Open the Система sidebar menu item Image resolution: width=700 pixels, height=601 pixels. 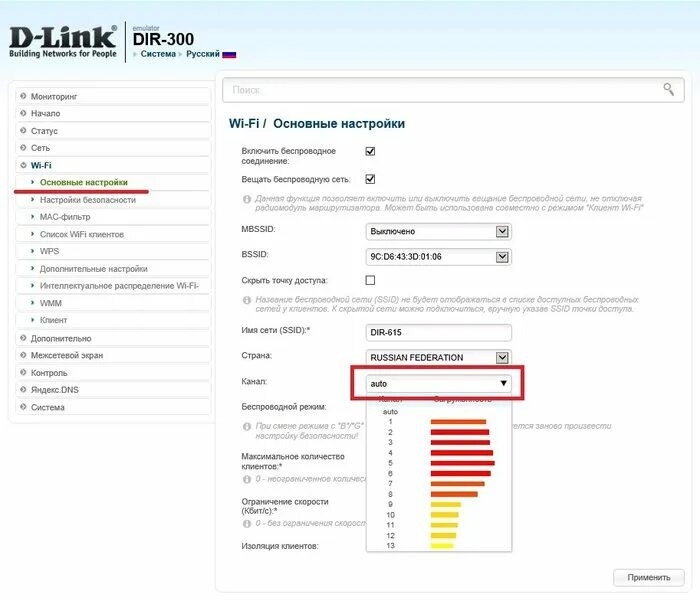(112, 407)
